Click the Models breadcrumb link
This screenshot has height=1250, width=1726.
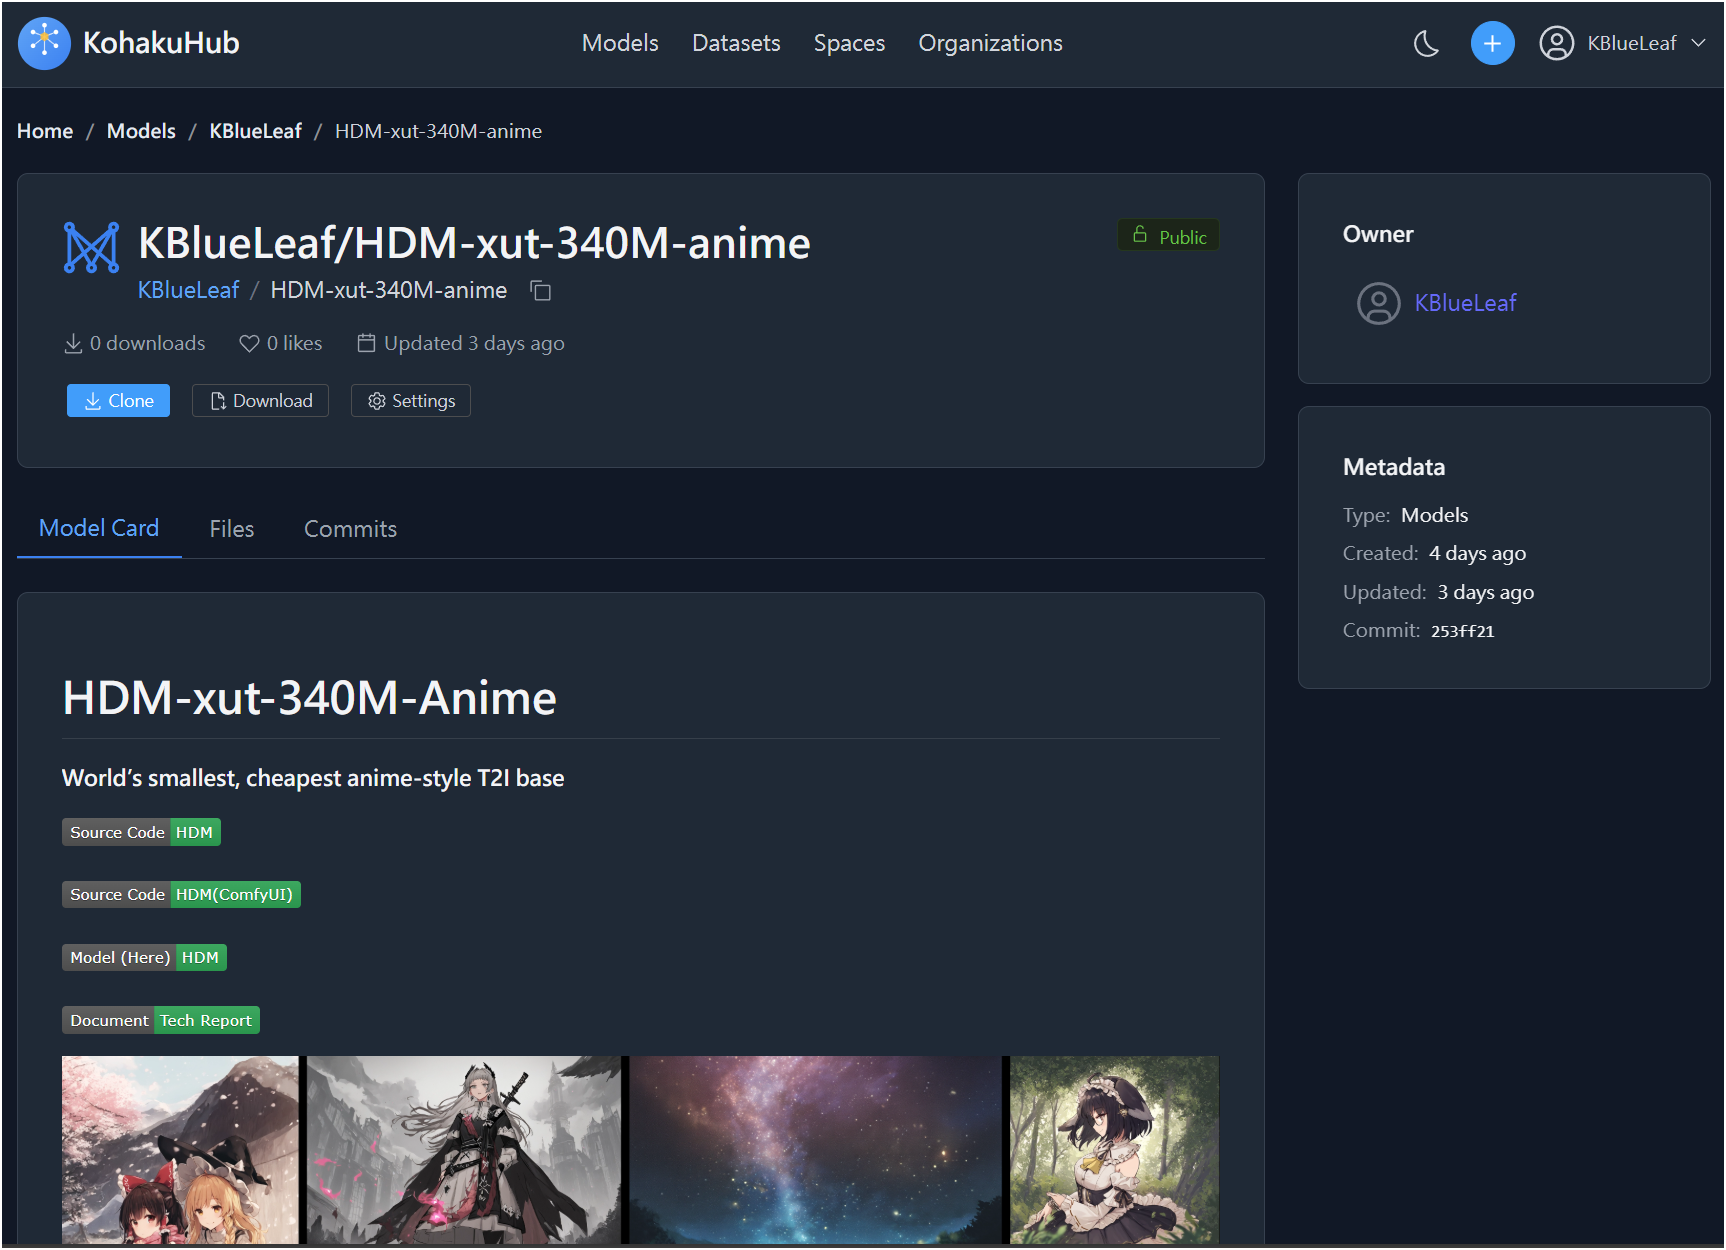(141, 131)
